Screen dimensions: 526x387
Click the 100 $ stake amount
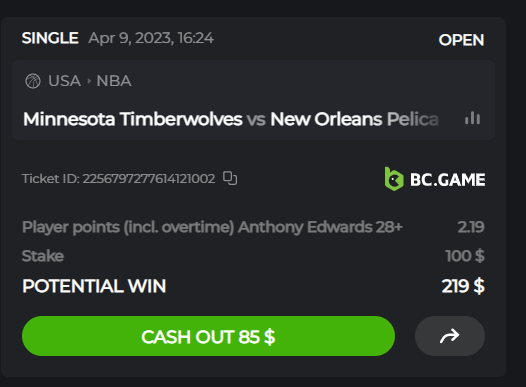coord(465,256)
